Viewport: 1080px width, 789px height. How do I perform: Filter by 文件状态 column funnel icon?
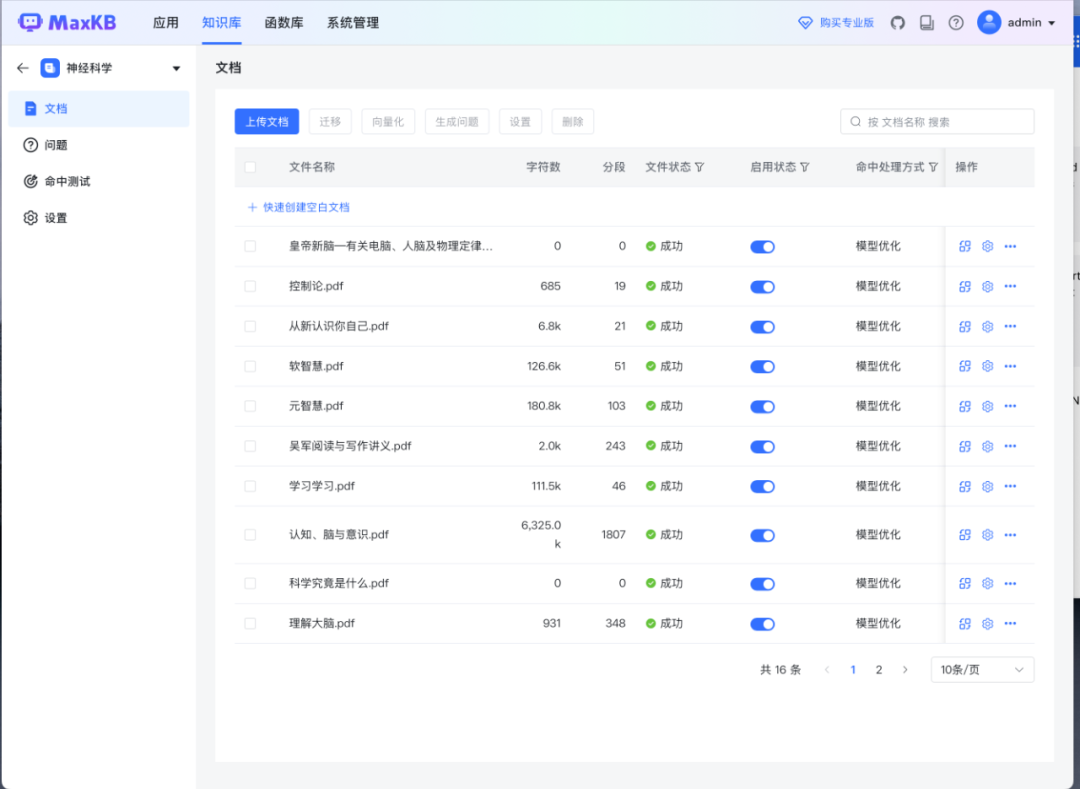point(700,167)
